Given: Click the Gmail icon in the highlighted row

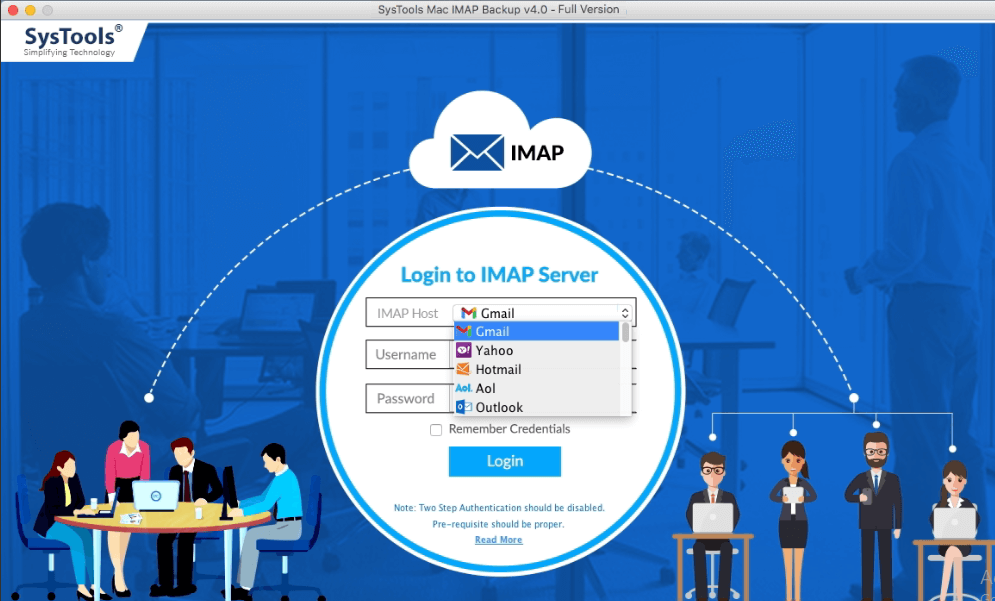Looking at the screenshot, I should pos(464,331).
